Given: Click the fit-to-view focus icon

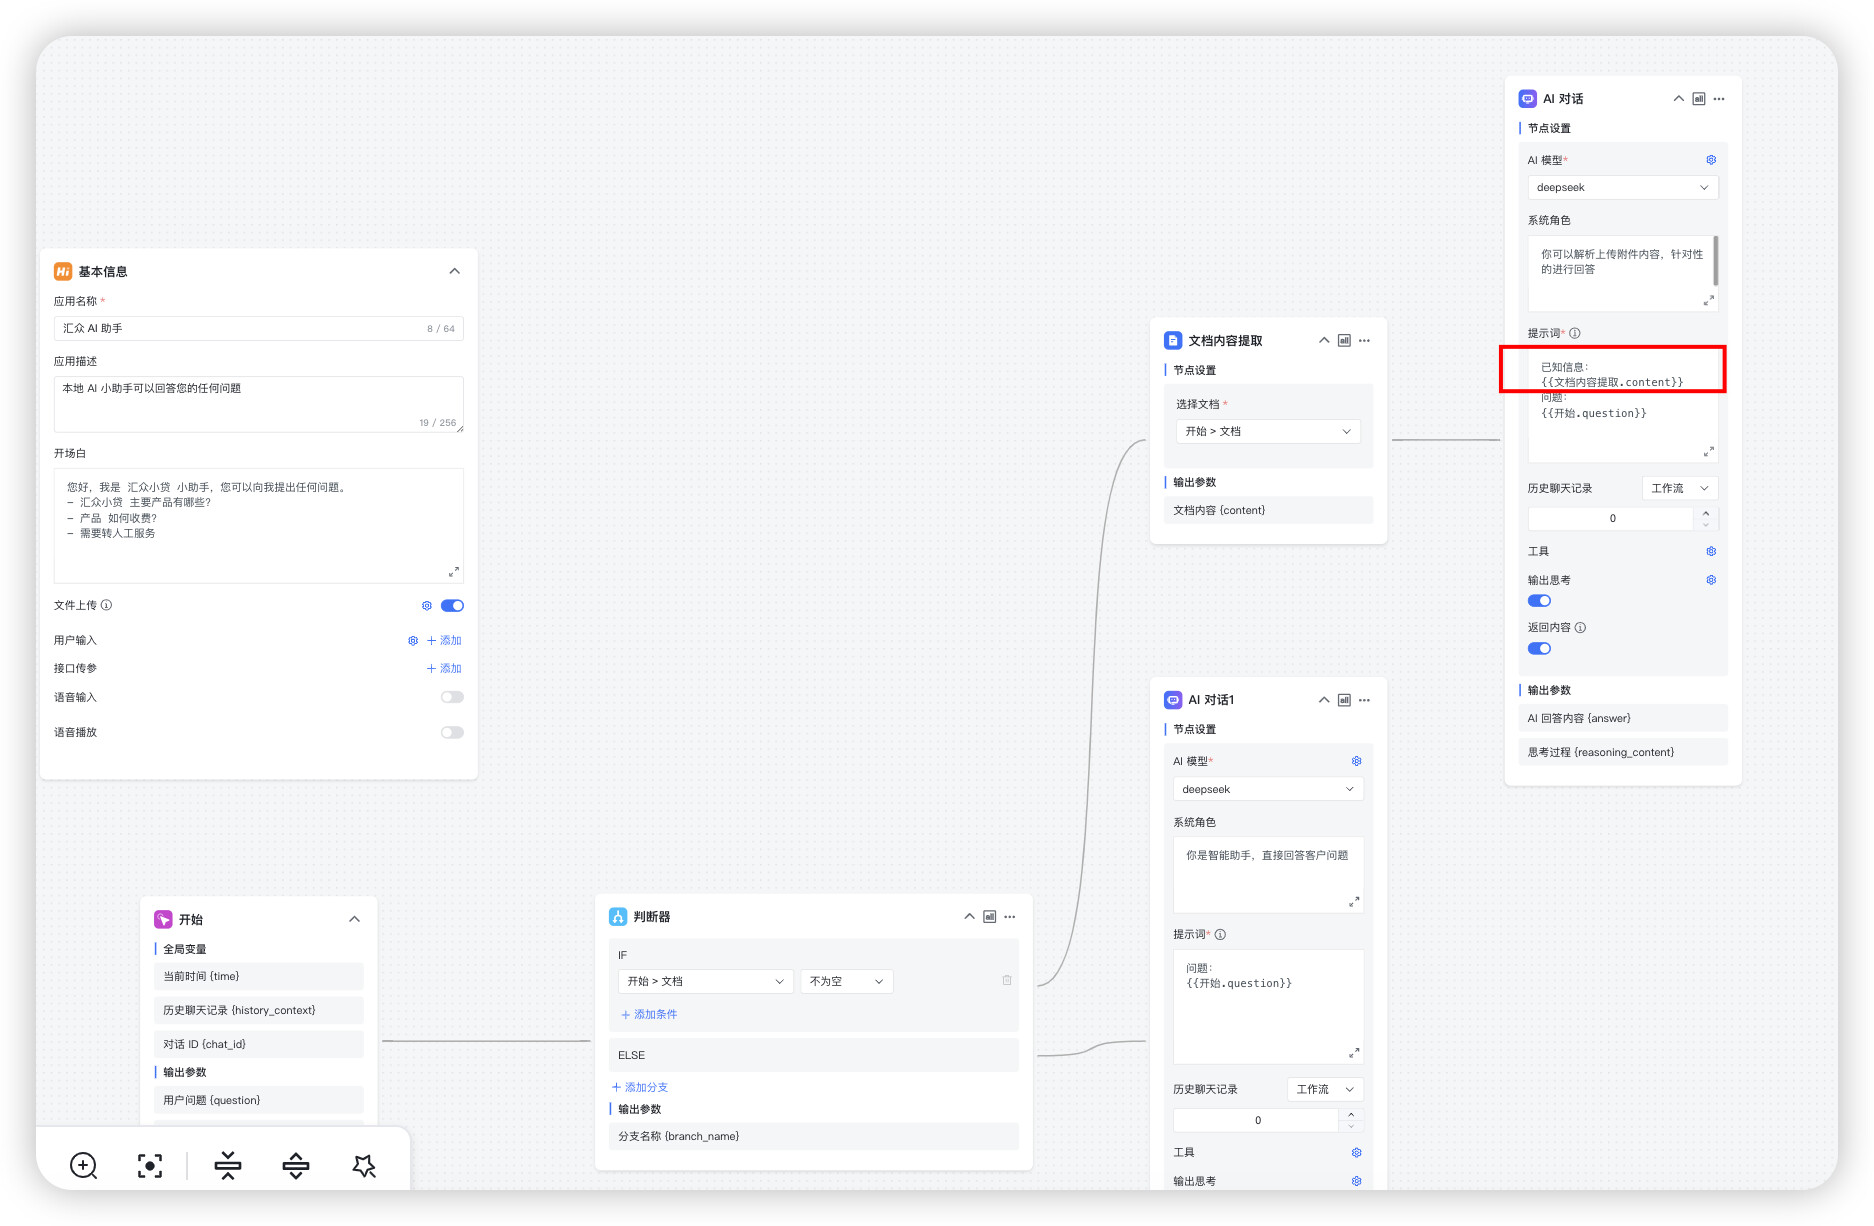Looking at the screenshot, I should point(150,1165).
